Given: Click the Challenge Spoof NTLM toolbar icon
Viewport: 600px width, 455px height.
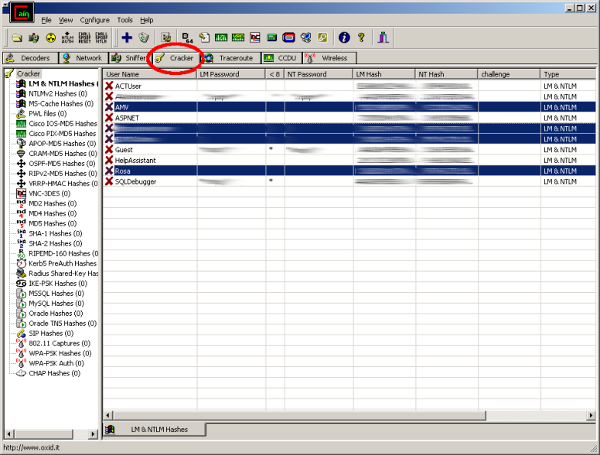Looking at the screenshot, I should (101, 38).
